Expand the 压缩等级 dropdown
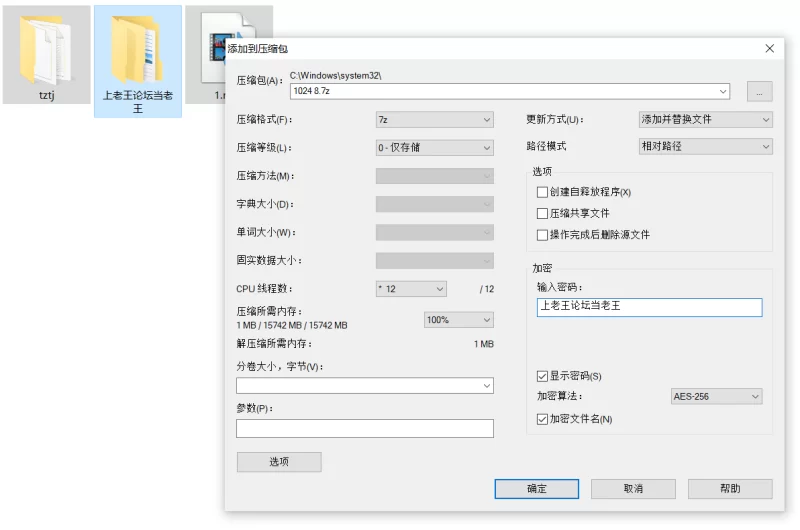 coord(435,148)
